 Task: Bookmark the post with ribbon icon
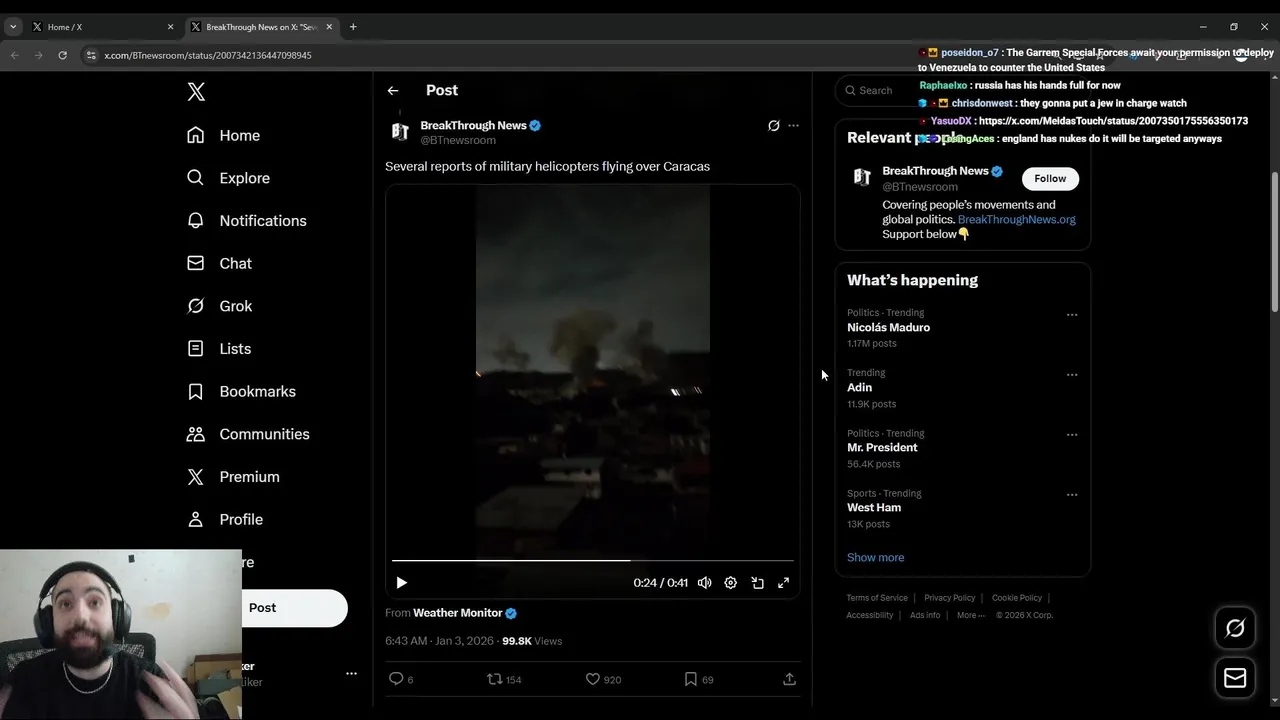690,679
